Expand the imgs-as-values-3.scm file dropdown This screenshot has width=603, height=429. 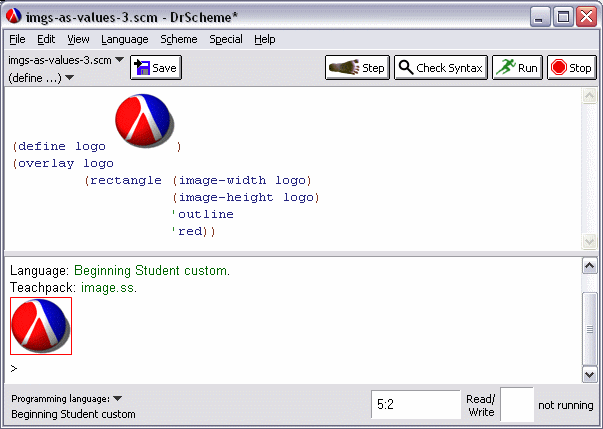120,60
